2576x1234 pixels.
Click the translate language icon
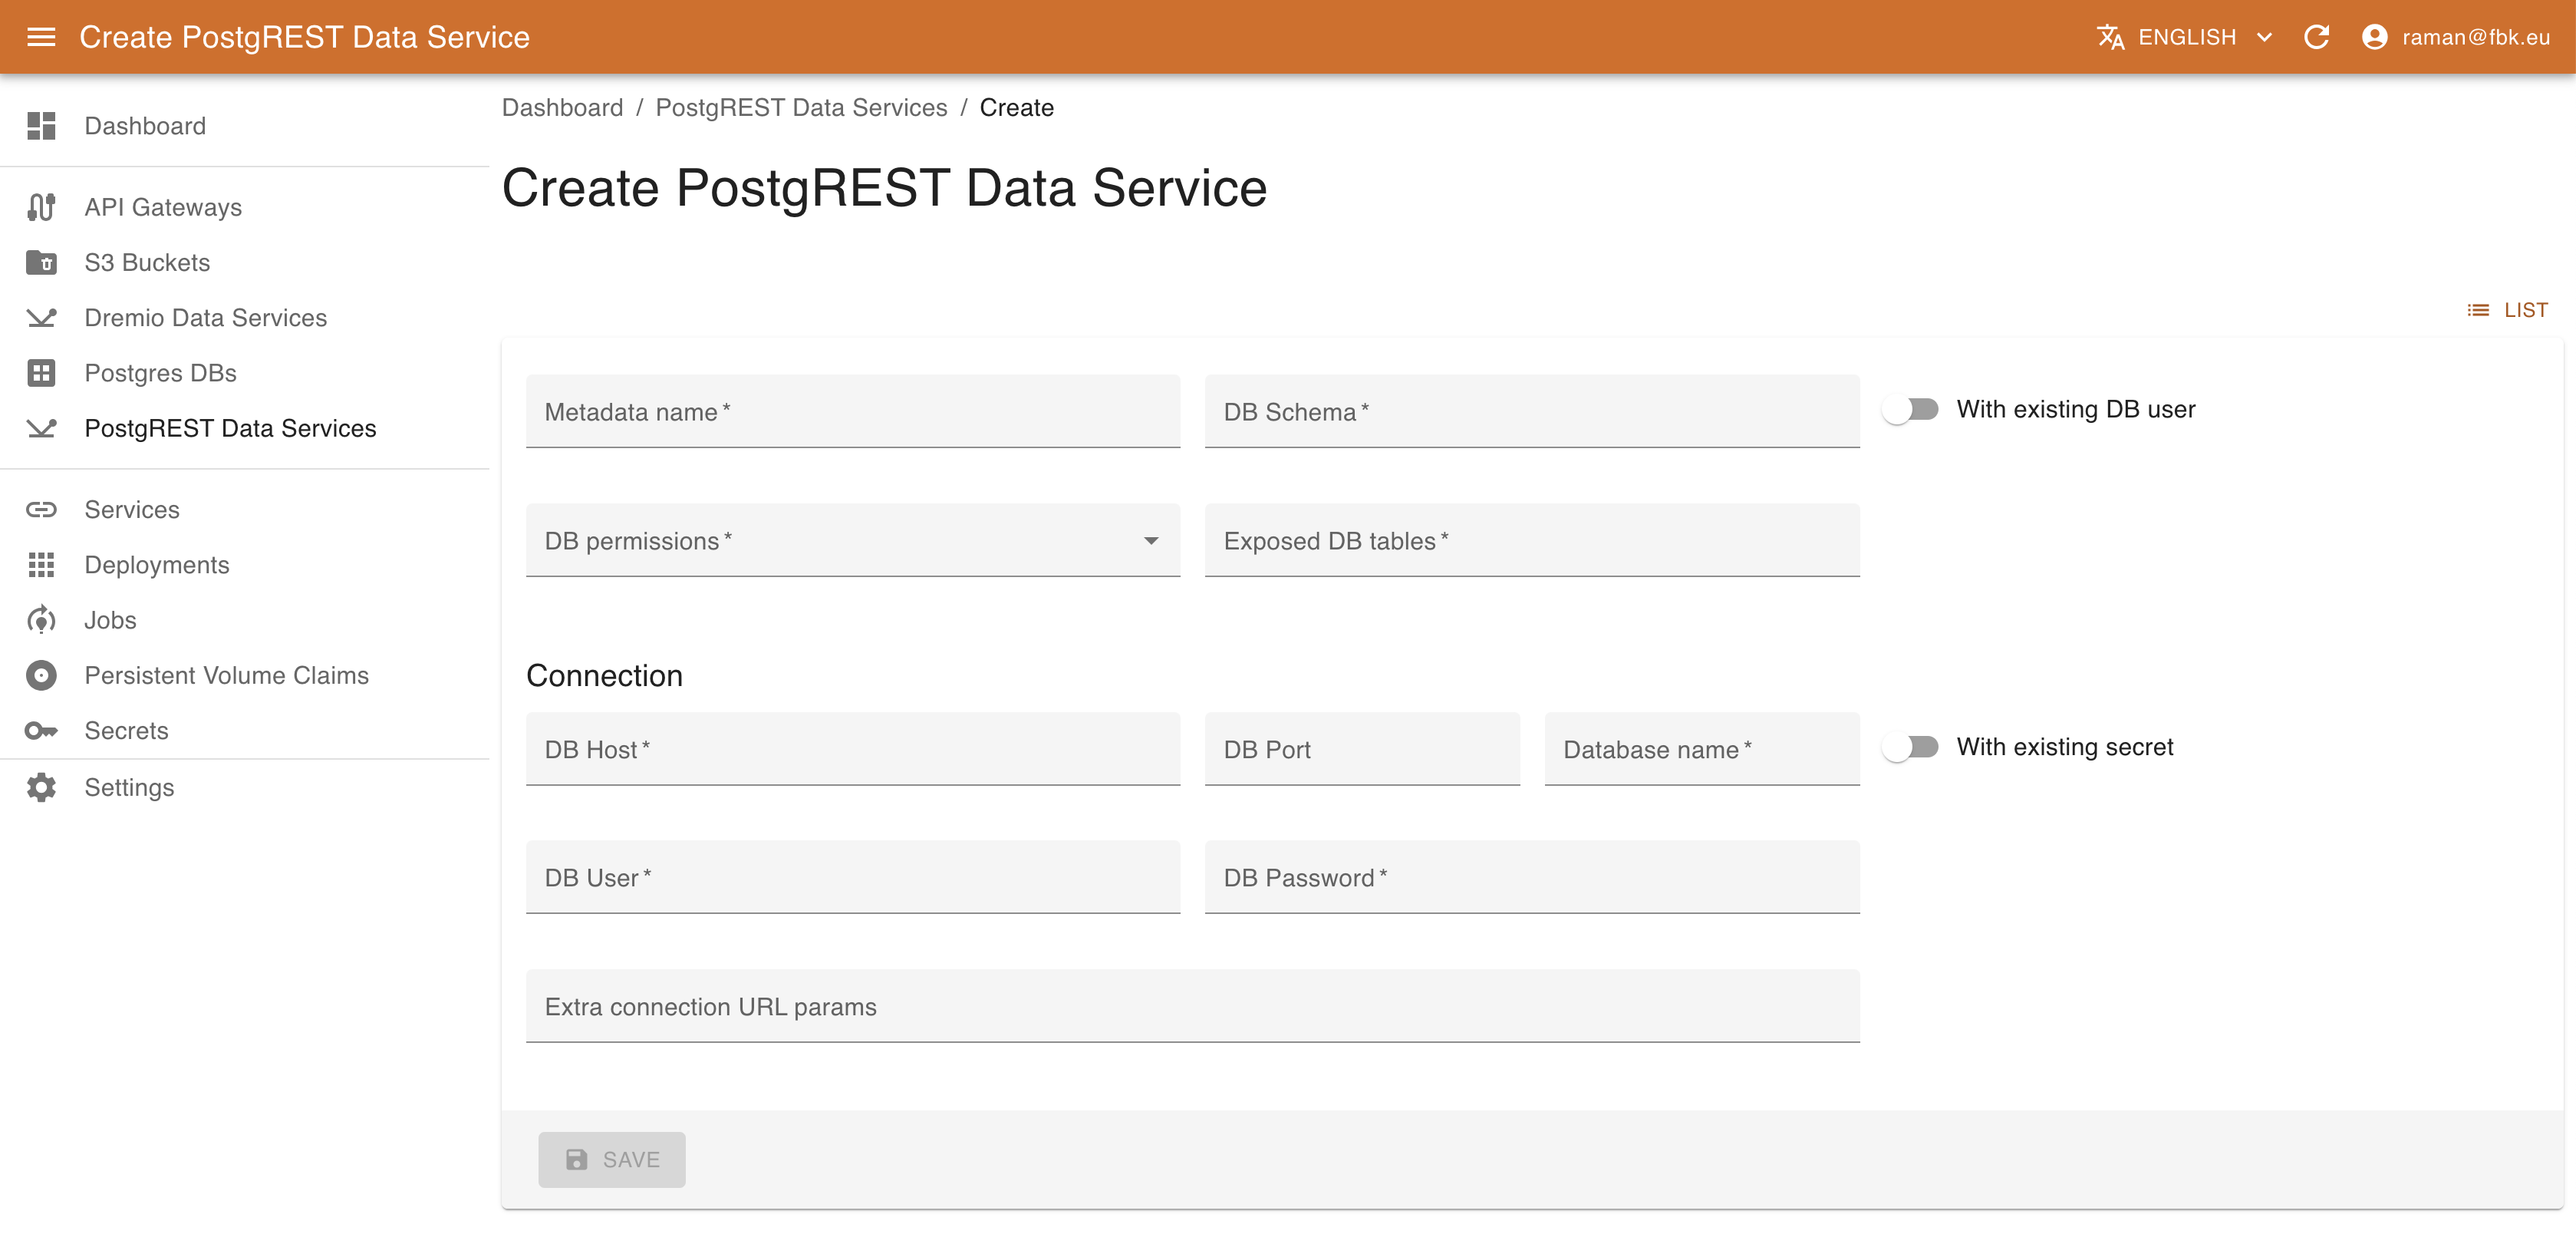[x=2110, y=37]
